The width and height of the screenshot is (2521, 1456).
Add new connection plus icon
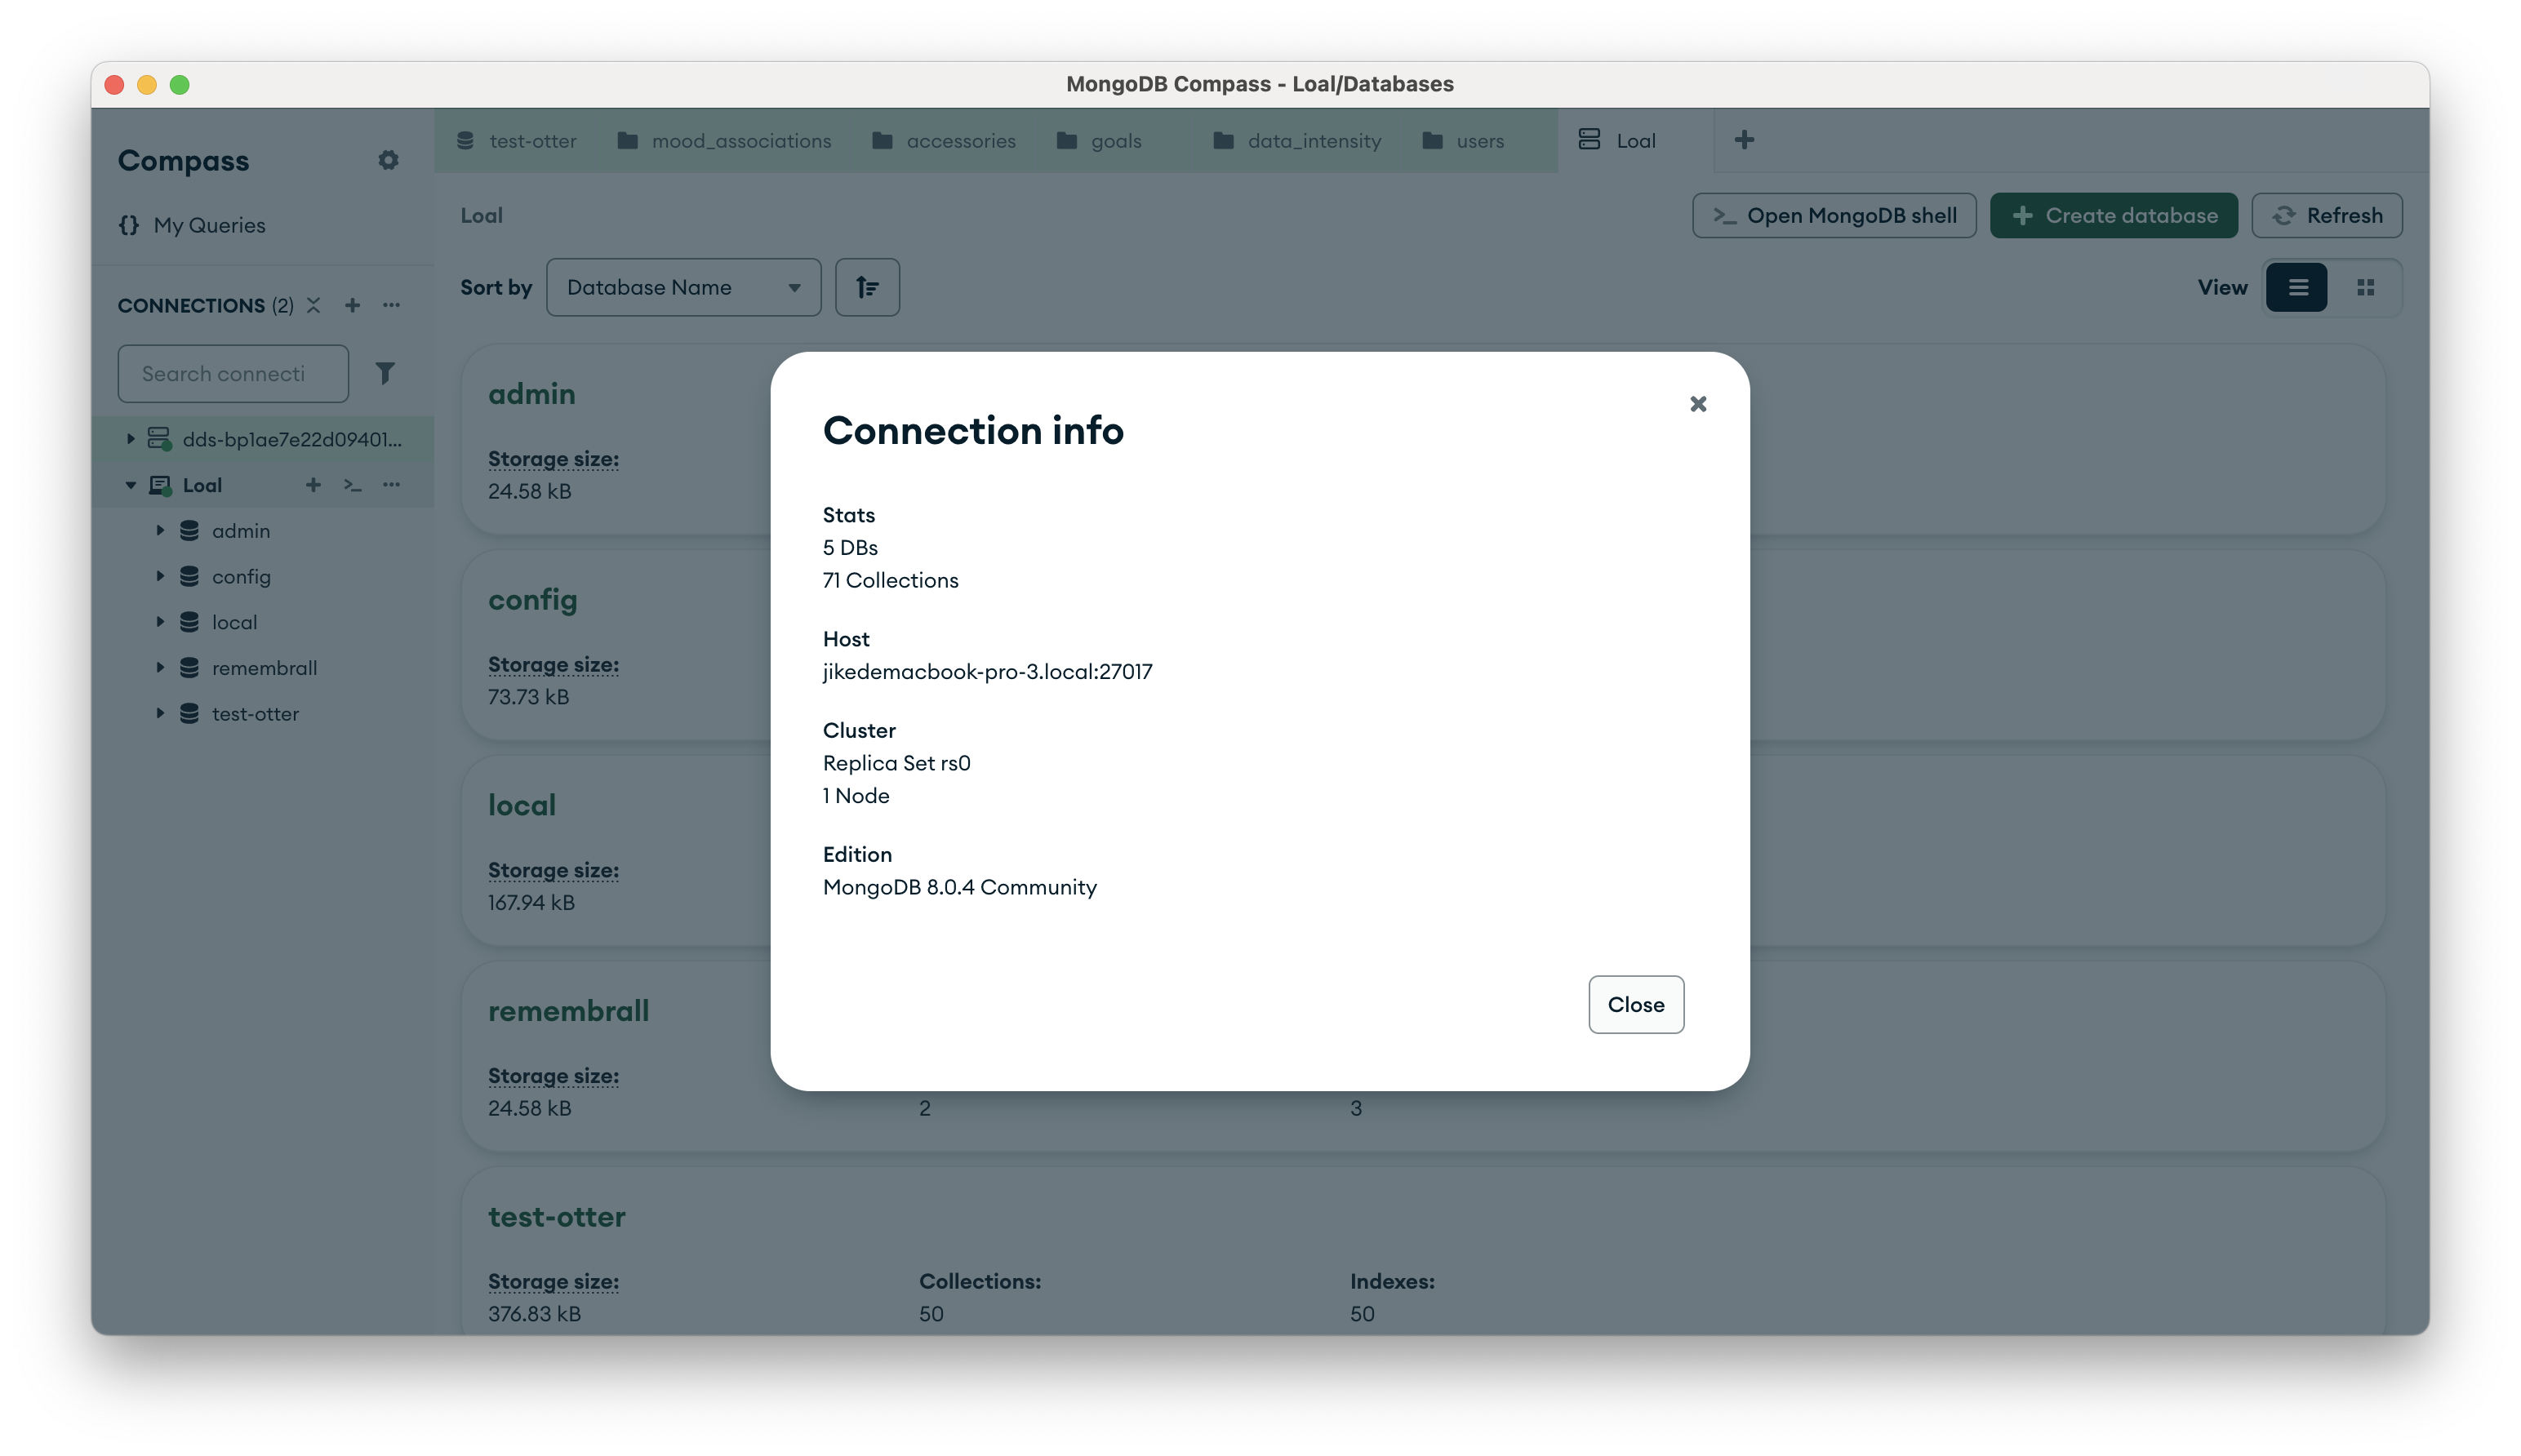point(352,305)
